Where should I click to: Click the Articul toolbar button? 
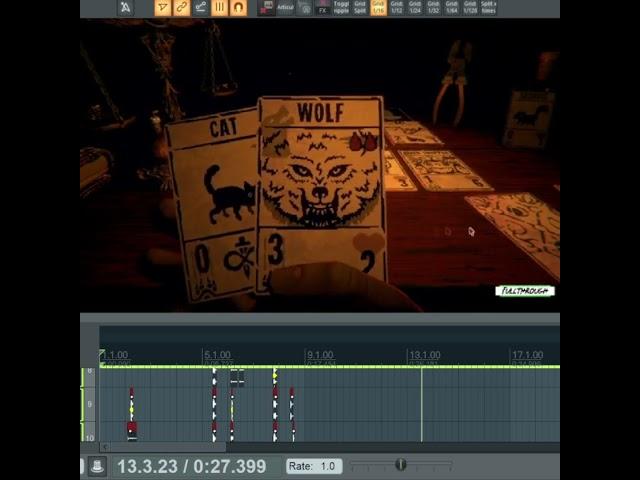(x=285, y=8)
